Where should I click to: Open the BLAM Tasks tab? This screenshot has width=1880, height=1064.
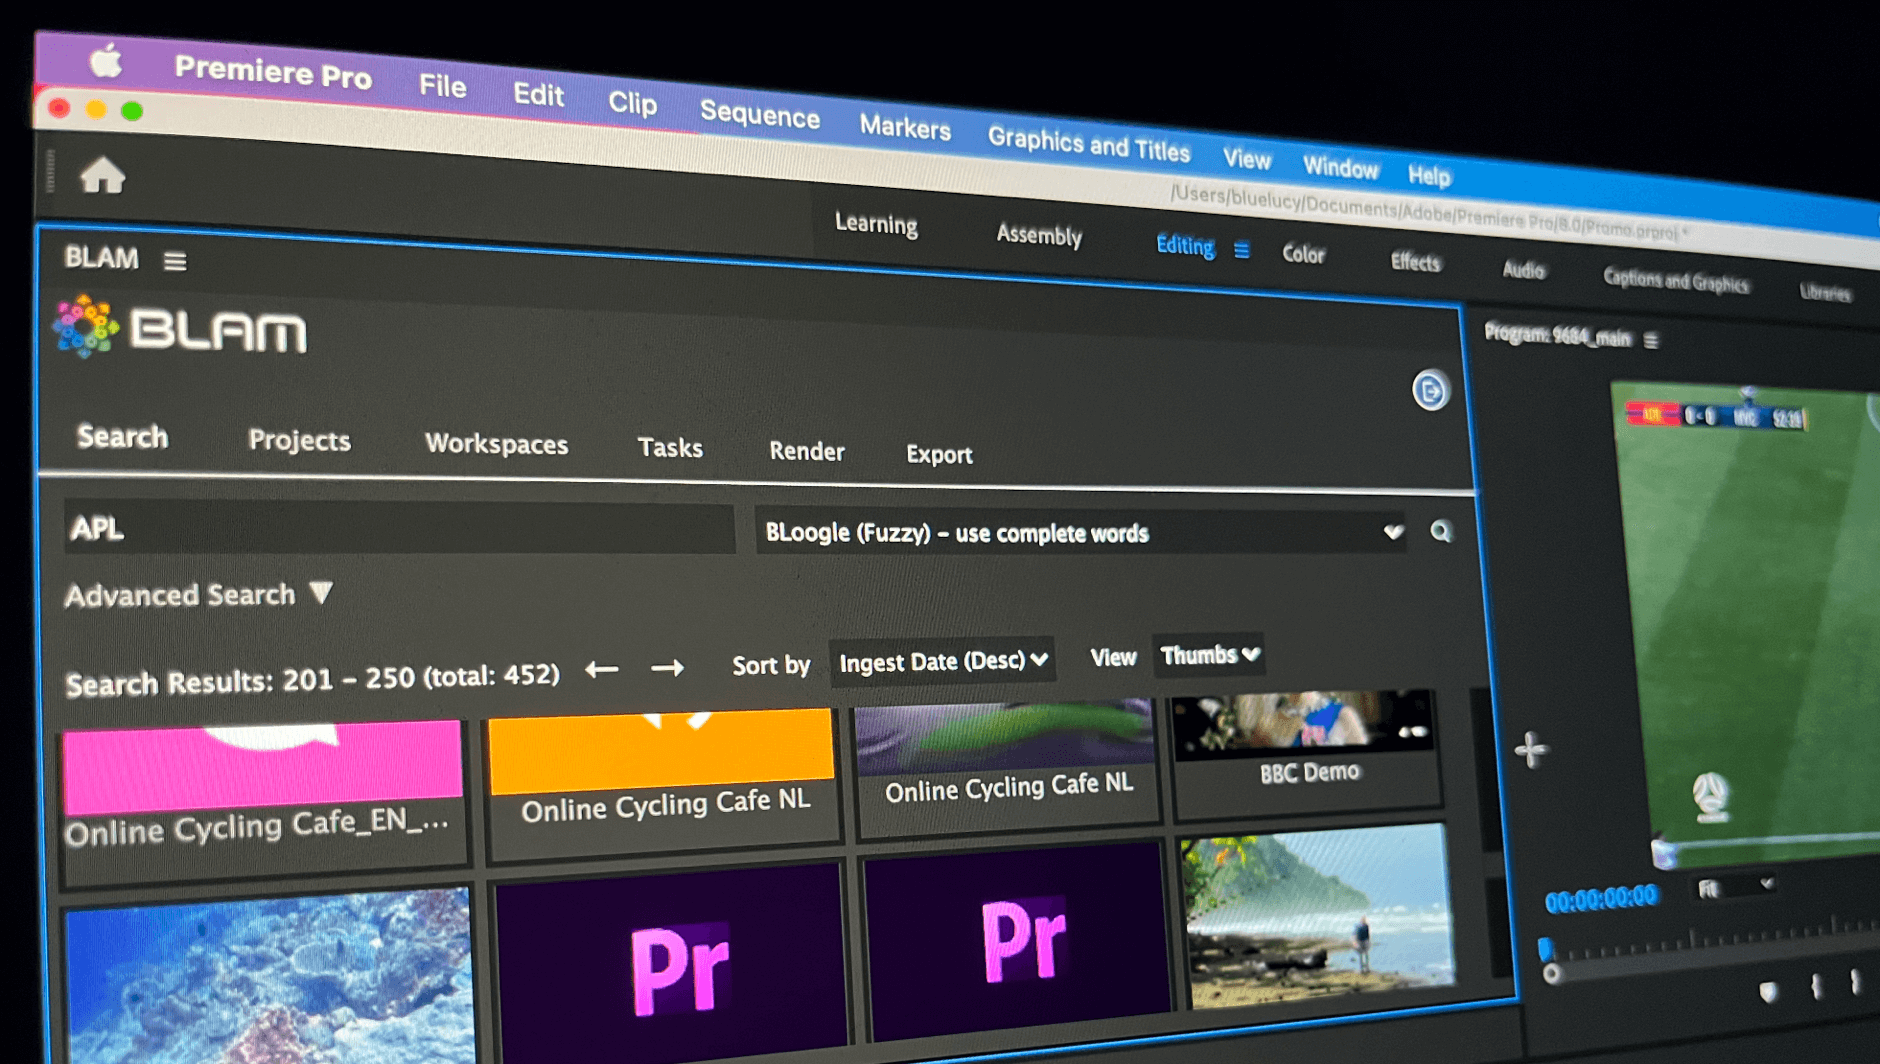point(670,448)
